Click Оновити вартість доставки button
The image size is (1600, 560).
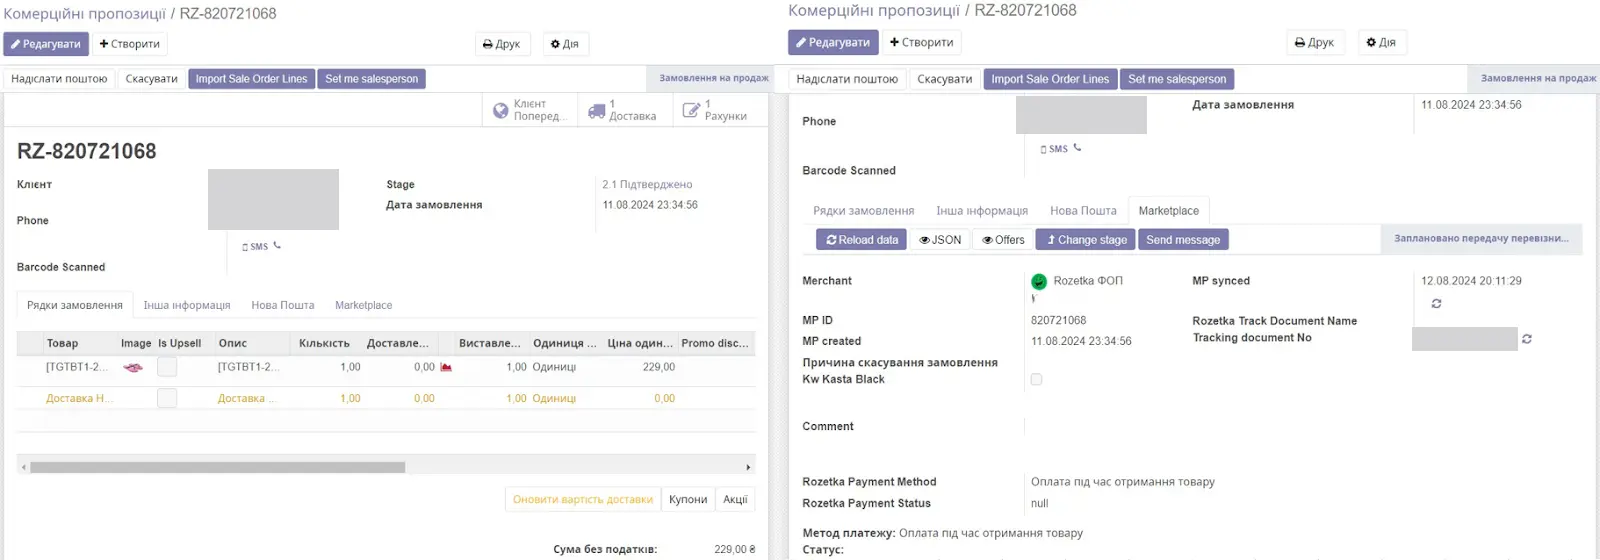(x=583, y=499)
